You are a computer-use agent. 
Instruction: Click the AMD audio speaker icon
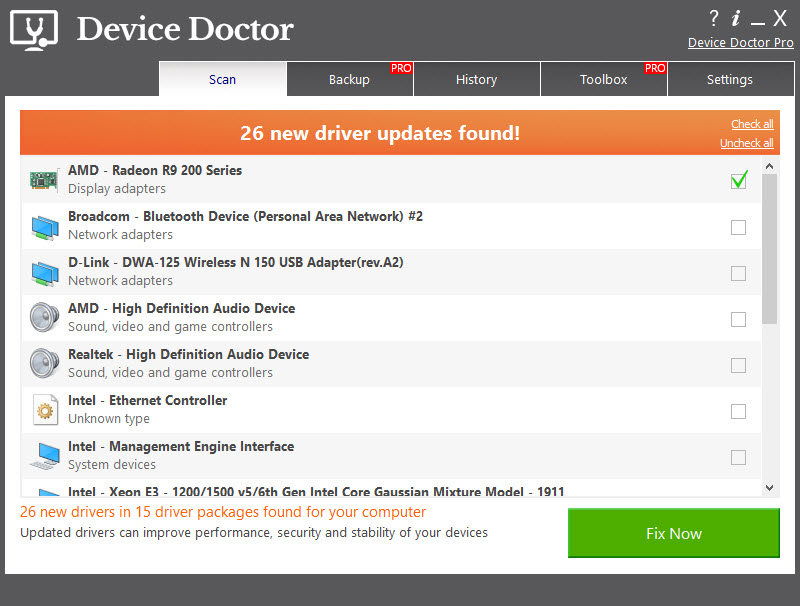44,317
